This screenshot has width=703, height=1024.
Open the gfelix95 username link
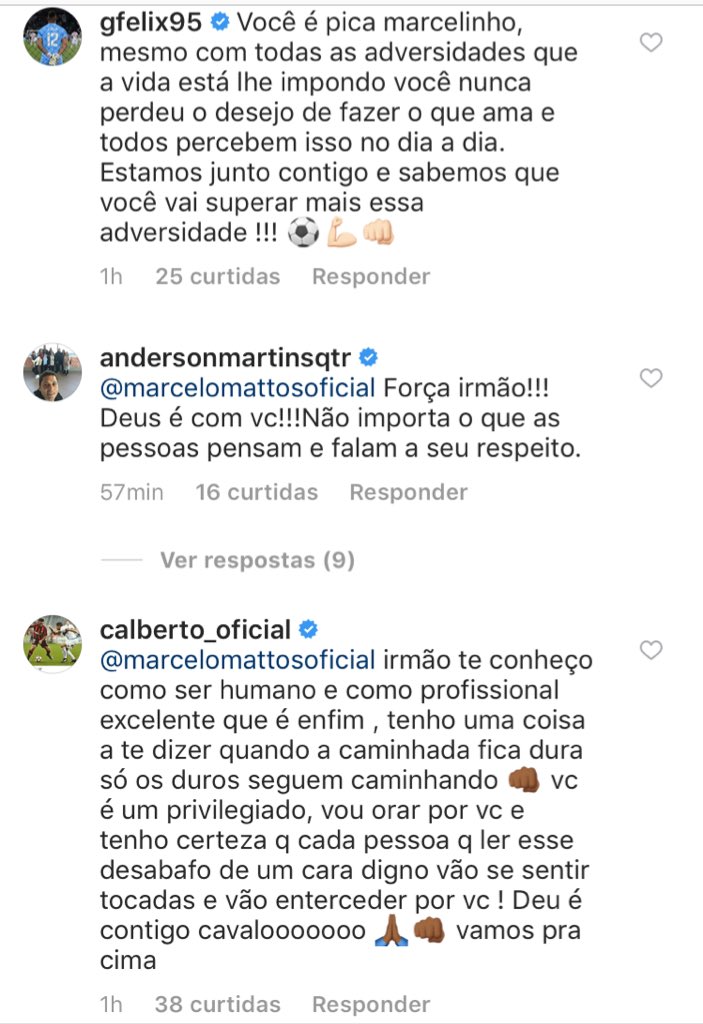tap(153, 18)
